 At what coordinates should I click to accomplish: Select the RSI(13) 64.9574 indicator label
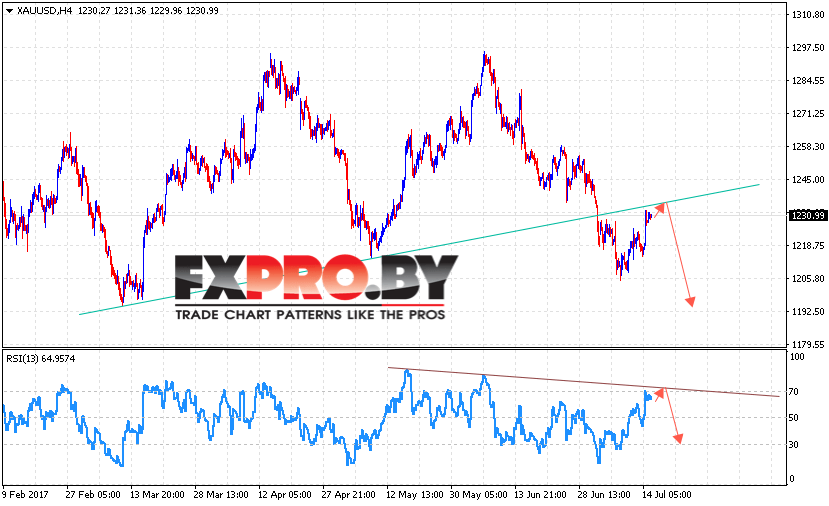point(41,358)
